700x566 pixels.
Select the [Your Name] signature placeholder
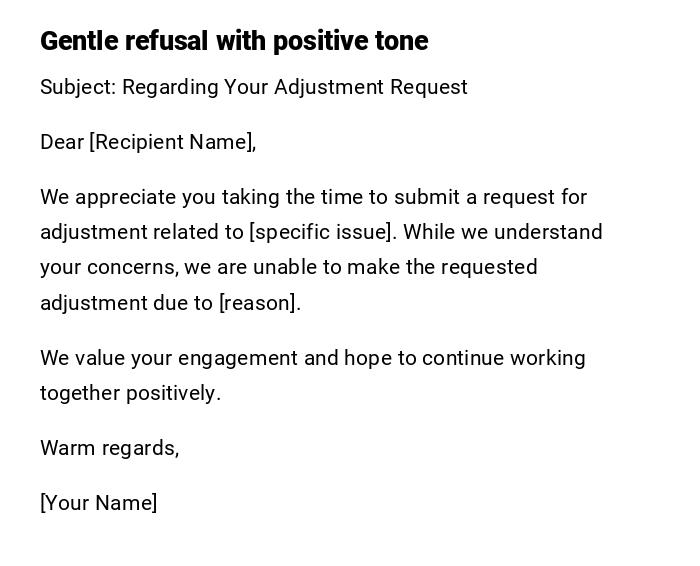point(99,503)
